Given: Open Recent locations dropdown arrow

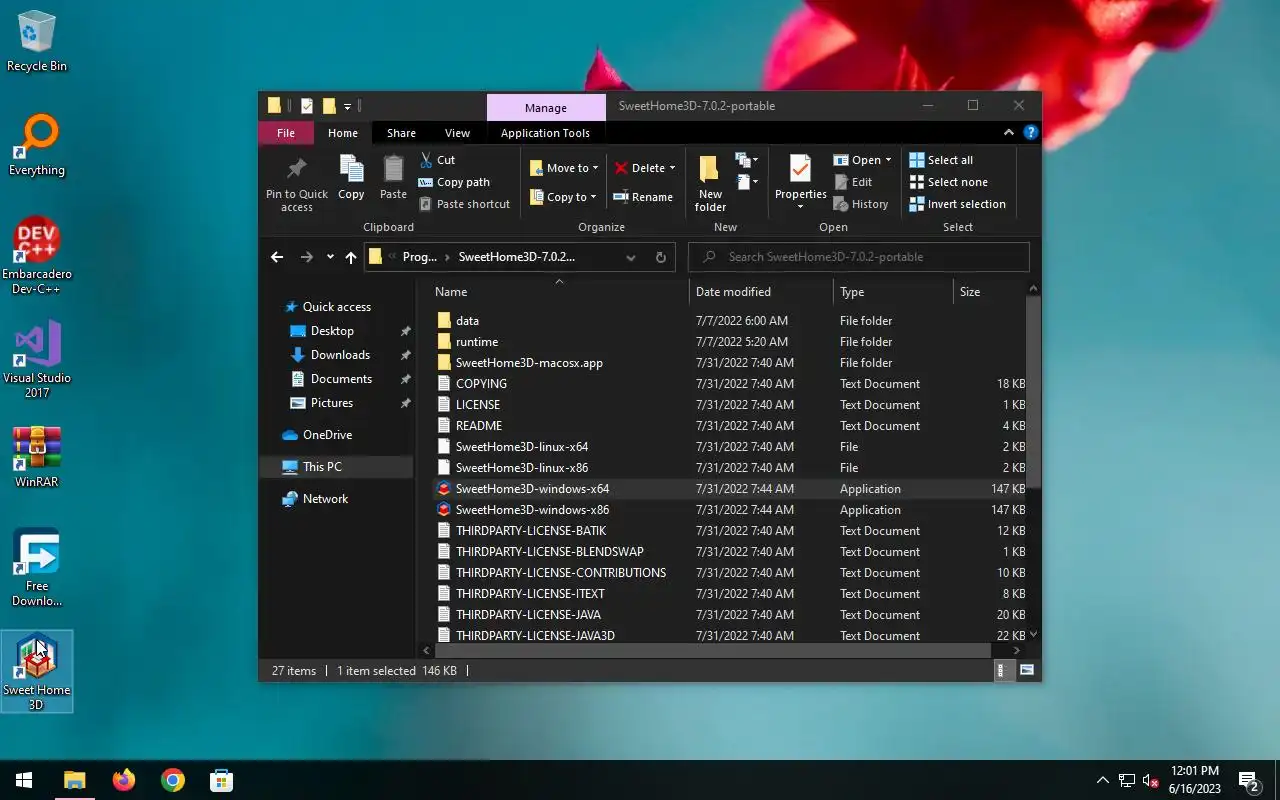Looking at the screenshot, I should click(330, 257).
